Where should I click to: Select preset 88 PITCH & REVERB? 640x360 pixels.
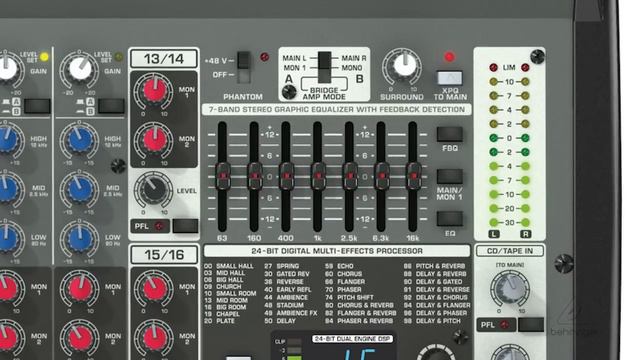(x=434, y=266)
